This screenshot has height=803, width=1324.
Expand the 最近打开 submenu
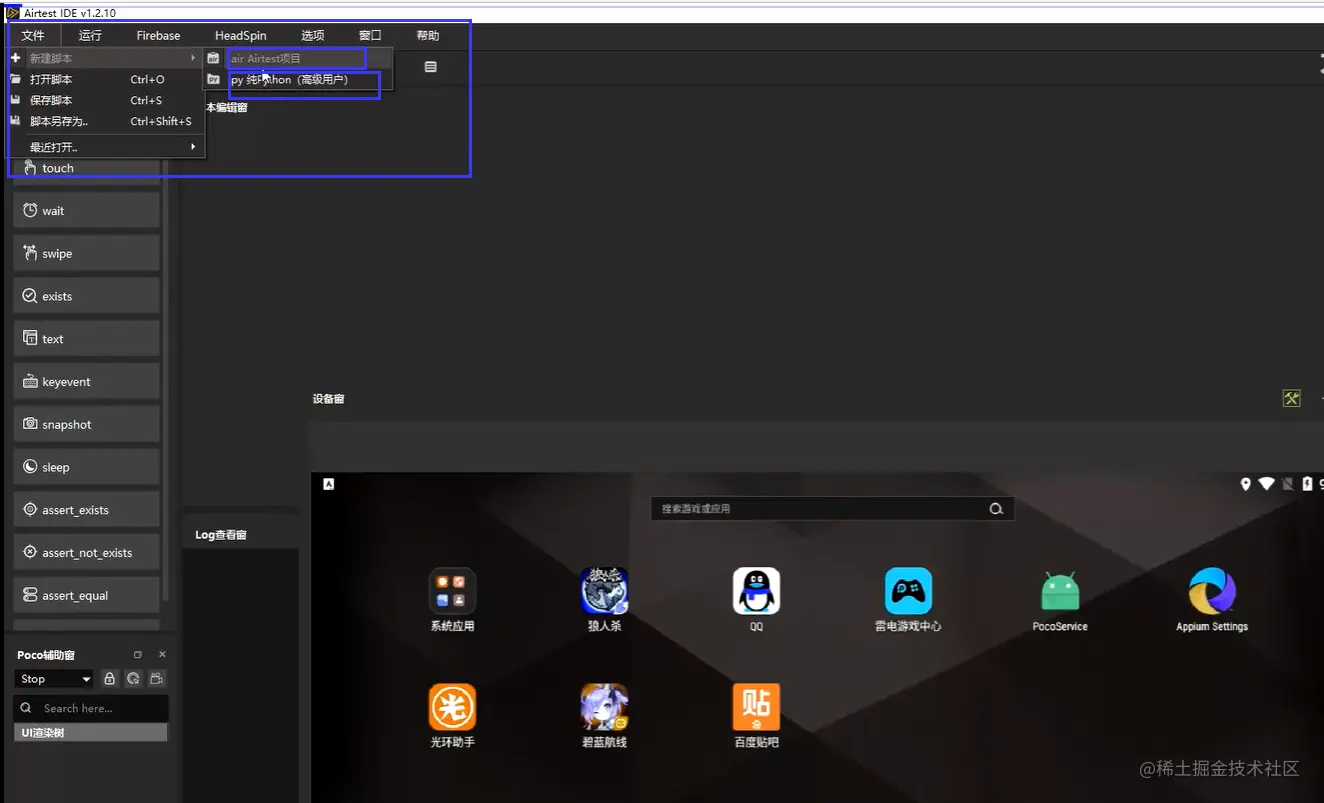[107, 147]
